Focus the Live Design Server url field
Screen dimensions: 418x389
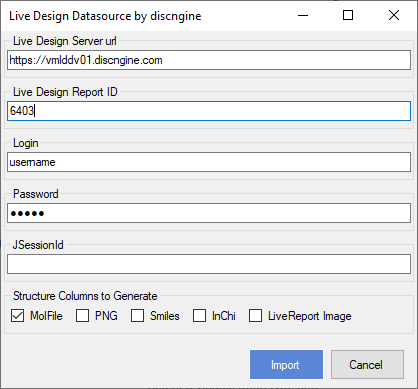(x=209, y=60)
